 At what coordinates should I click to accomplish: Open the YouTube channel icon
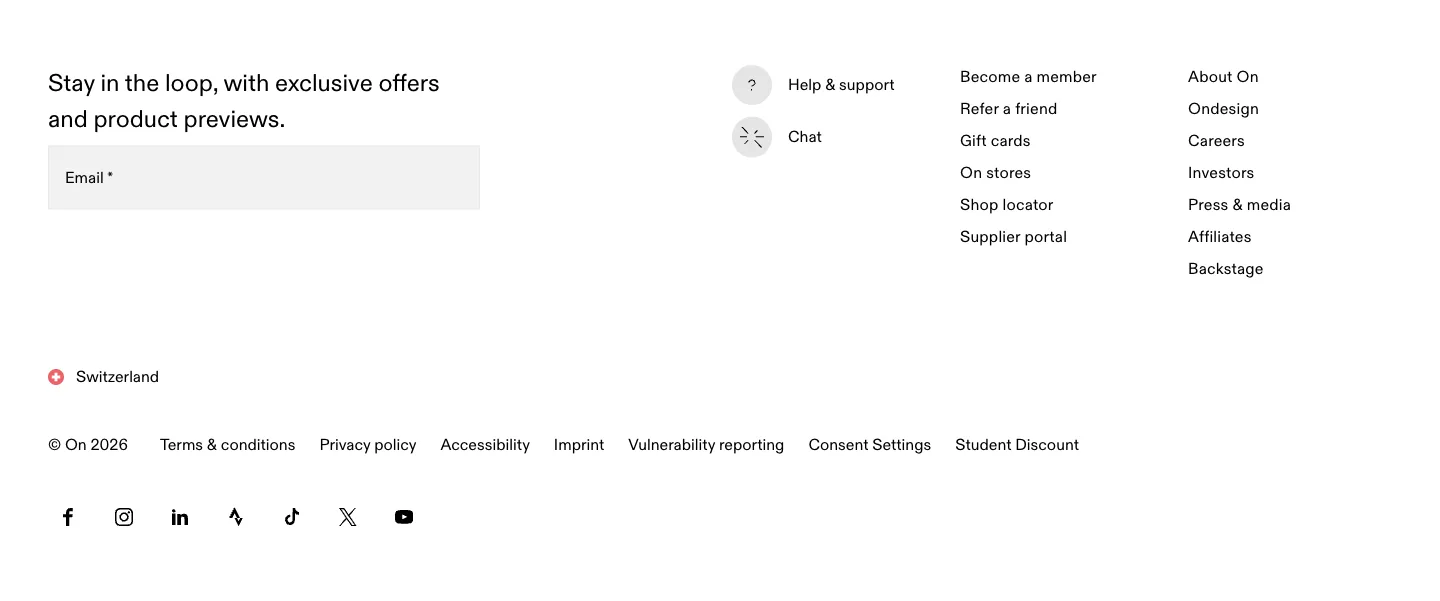[x=404, y=517]
